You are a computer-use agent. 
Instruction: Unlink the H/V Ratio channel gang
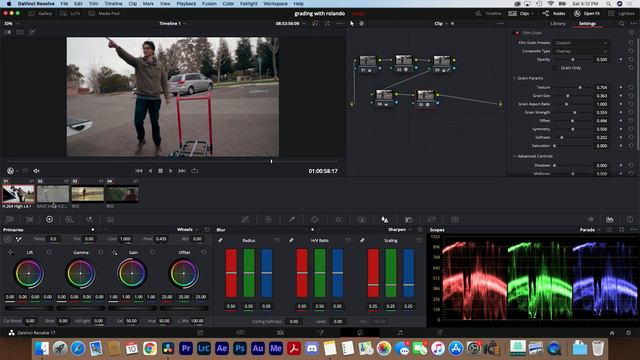click(291, 240)
